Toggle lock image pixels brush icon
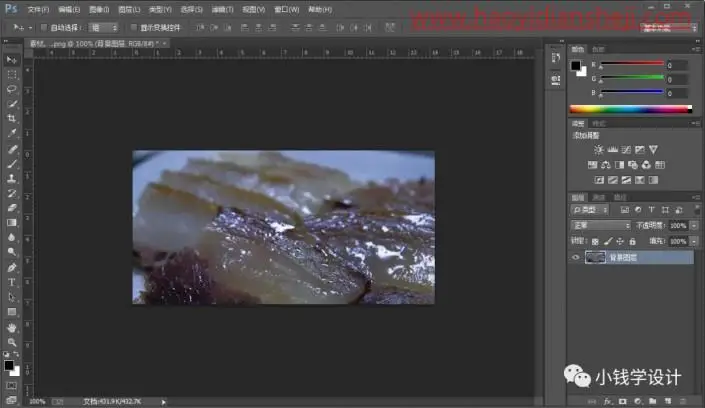The width and height of the screenshot is (705, 408). (608, 242)
